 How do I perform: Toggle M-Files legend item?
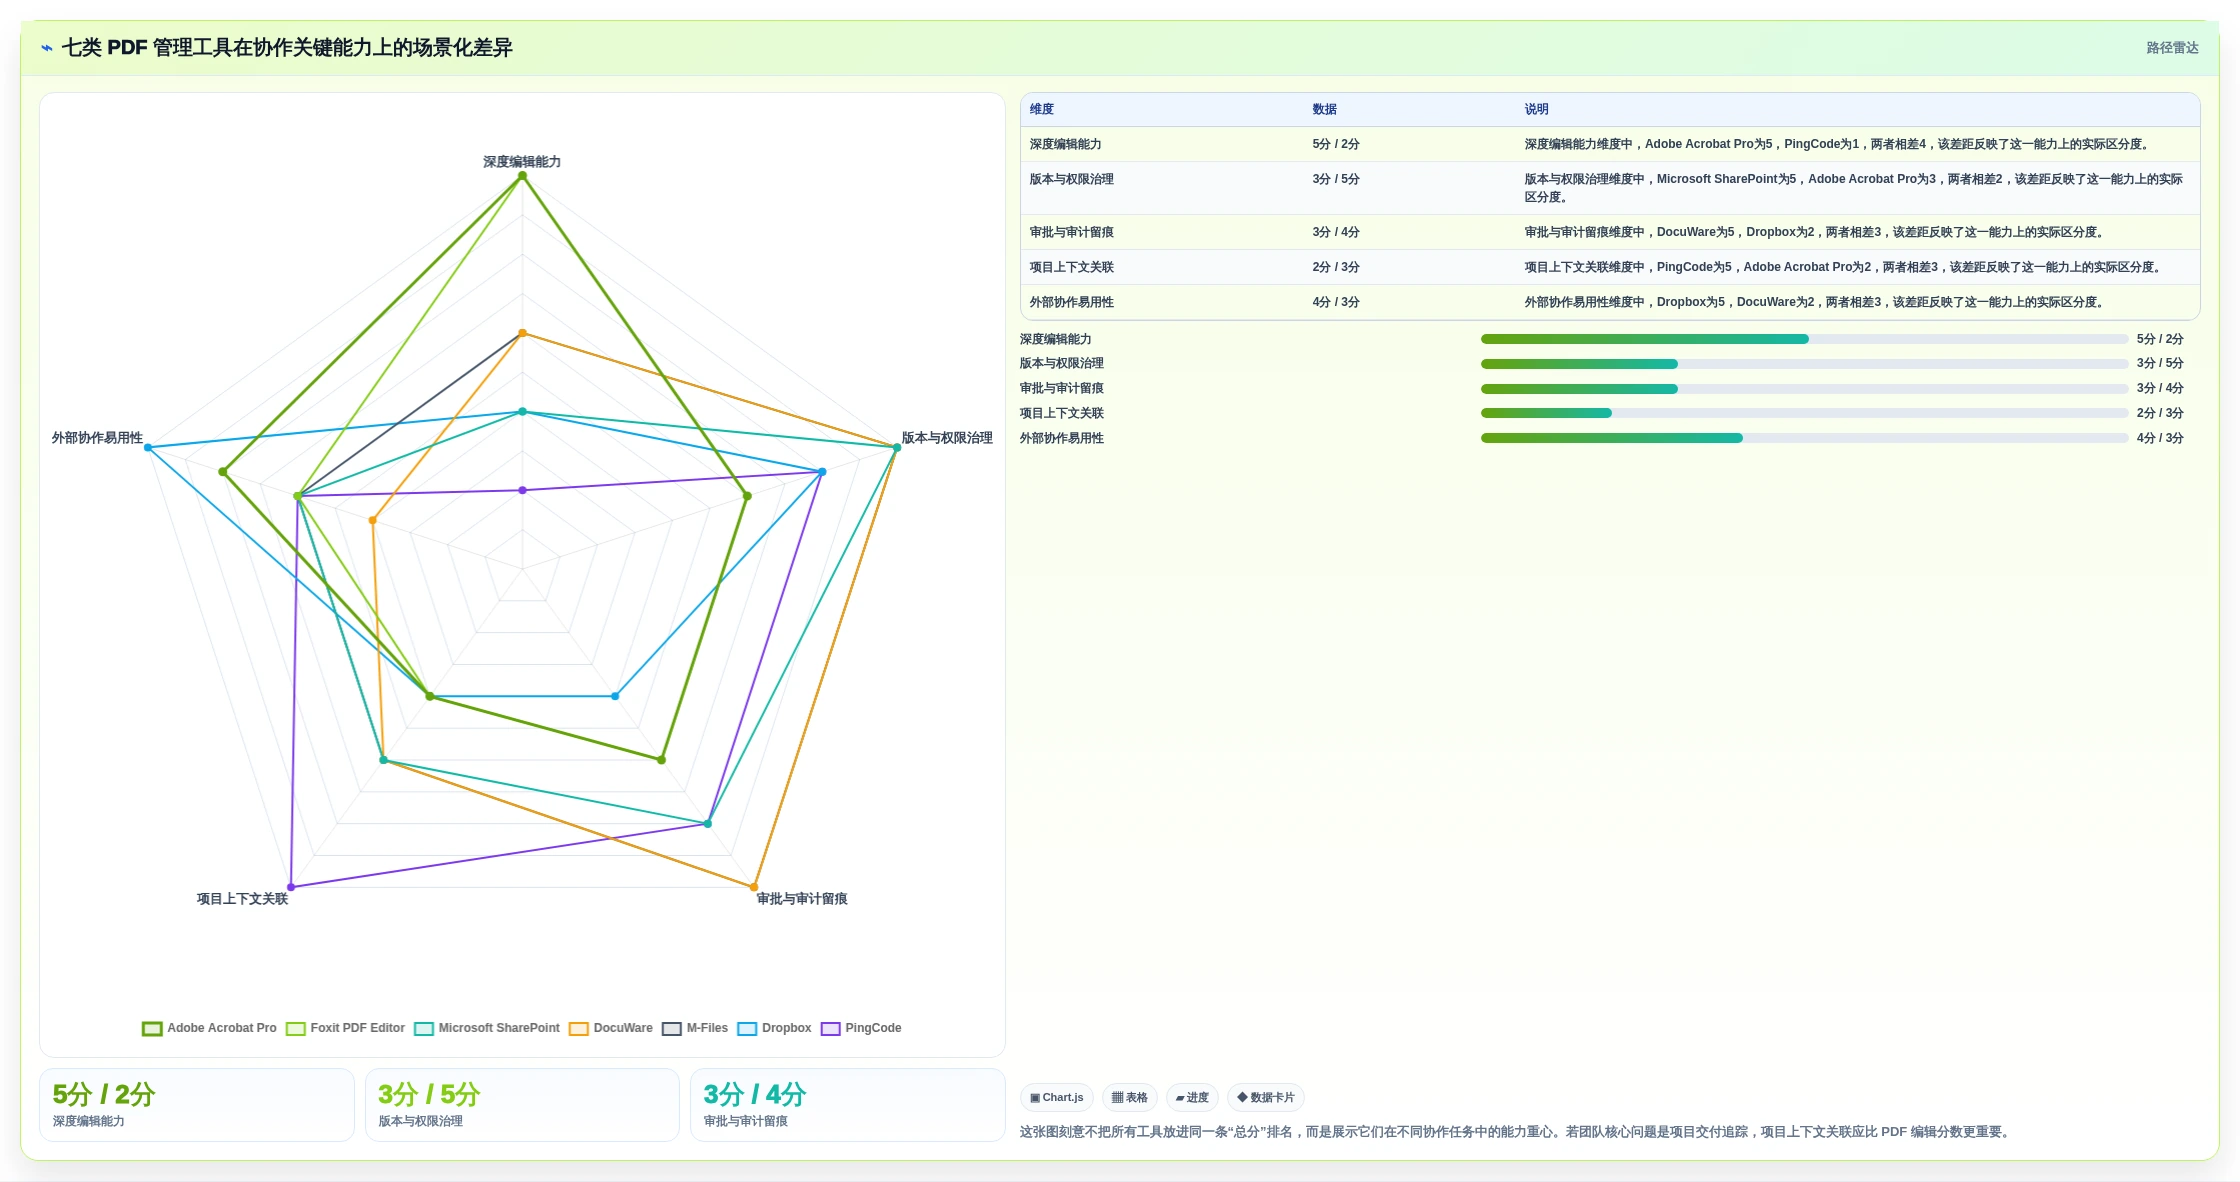[x=695, y=1028]
